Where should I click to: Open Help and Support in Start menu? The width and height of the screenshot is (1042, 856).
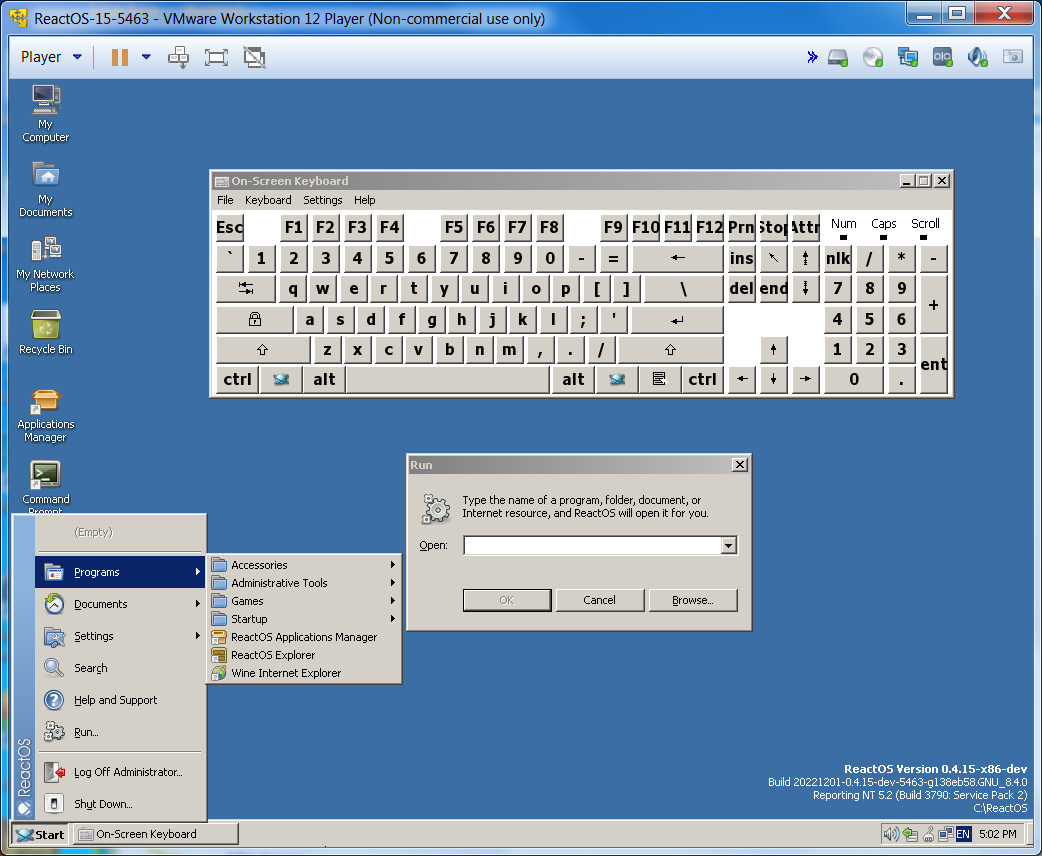click(x=120, y=700)
